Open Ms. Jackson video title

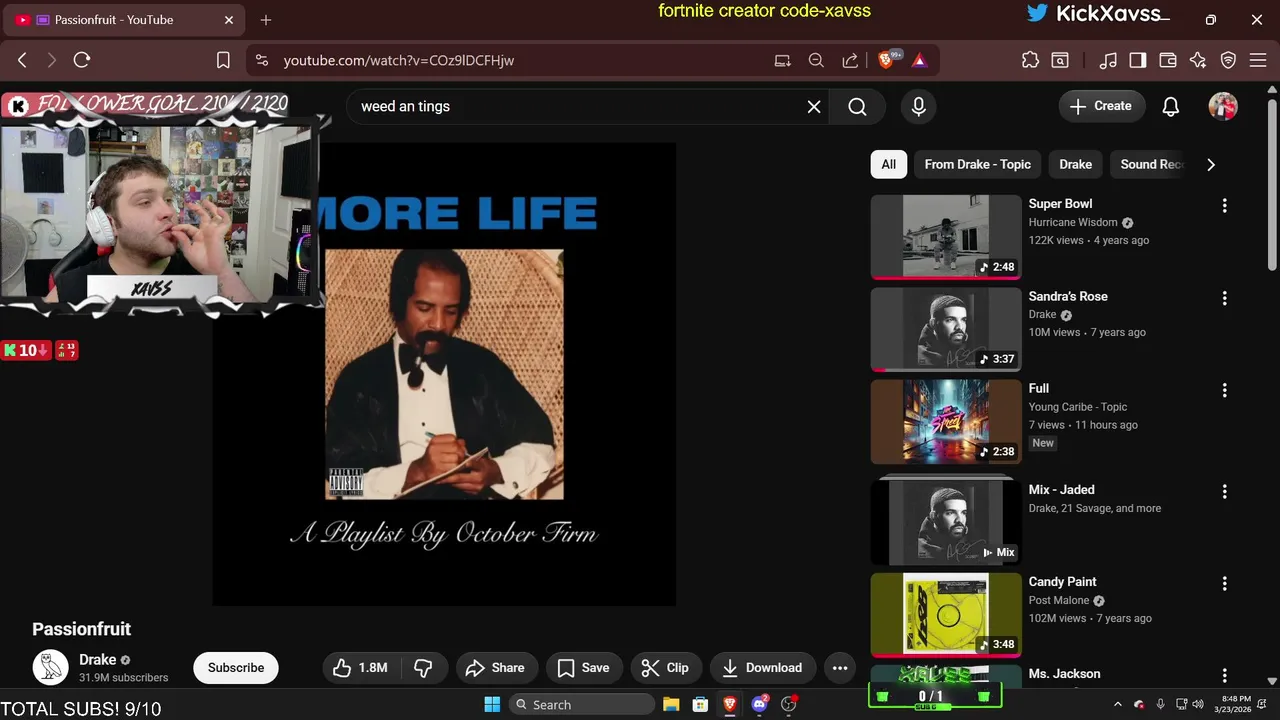[x=1064, y=673]
